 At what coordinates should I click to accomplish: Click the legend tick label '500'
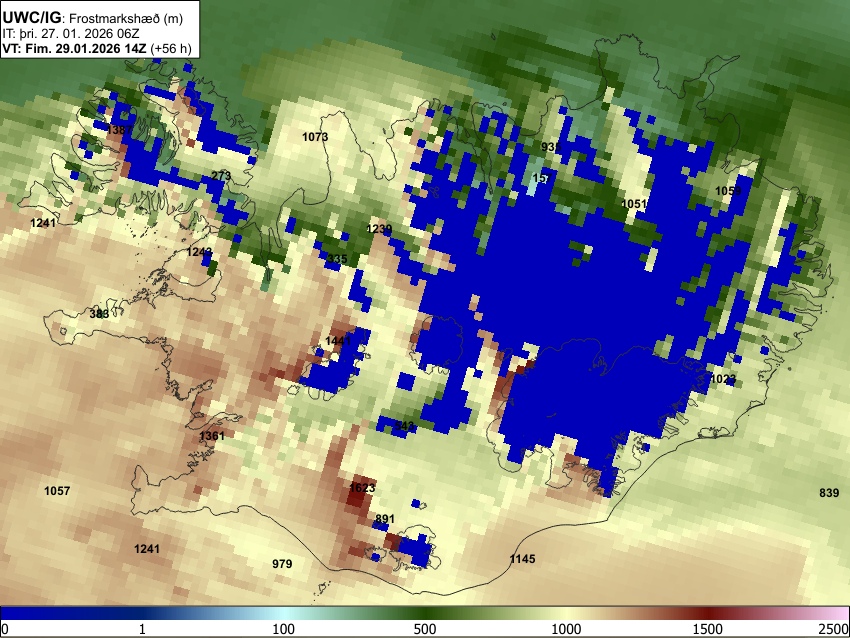click(x=425, y=629)
